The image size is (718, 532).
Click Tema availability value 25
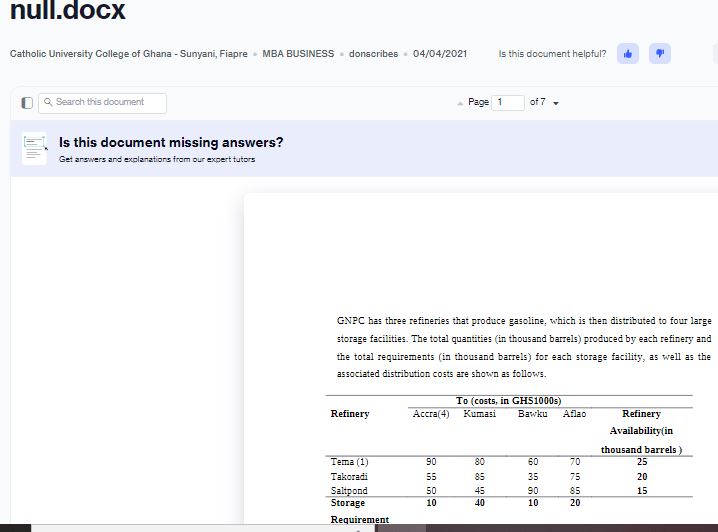[x=642, y=462]
